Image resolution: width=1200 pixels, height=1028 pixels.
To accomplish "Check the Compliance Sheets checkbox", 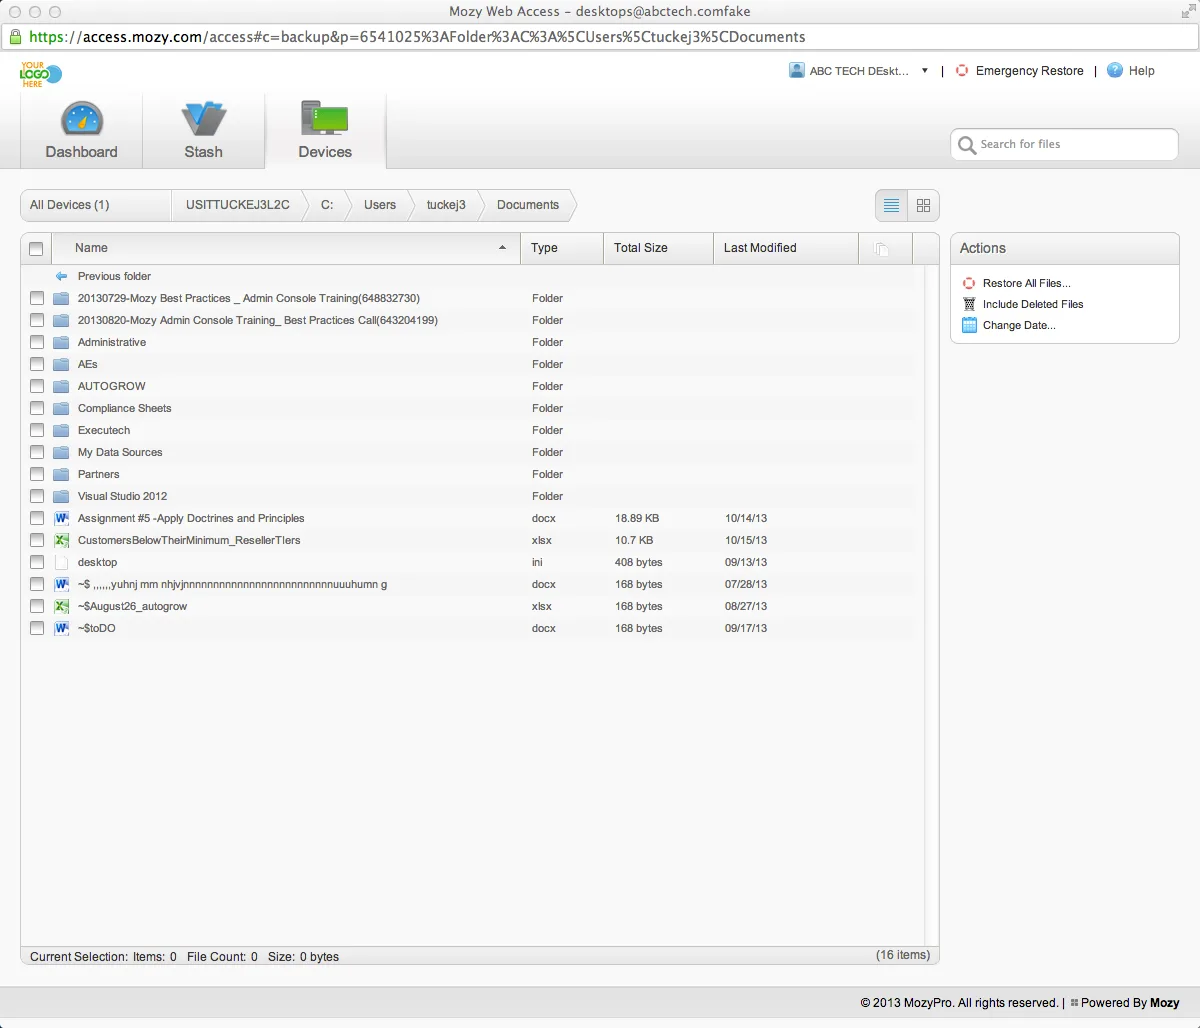I will pos(37,408).
